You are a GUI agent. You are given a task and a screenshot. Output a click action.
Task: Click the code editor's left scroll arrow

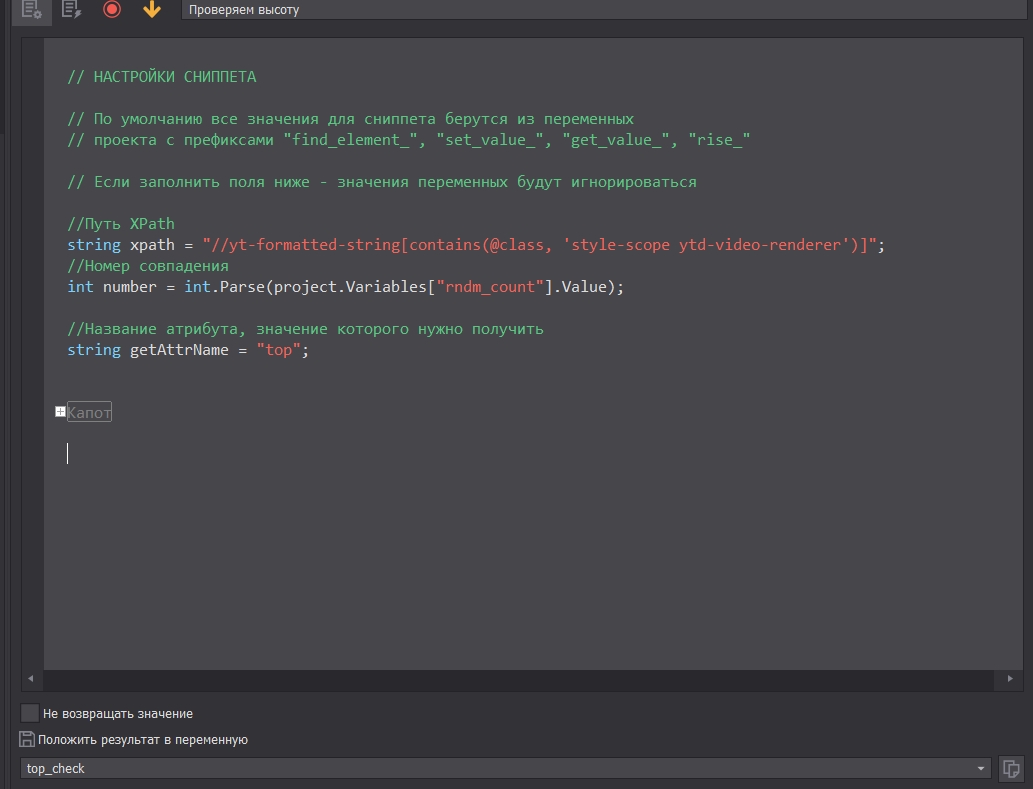point(31,679)
